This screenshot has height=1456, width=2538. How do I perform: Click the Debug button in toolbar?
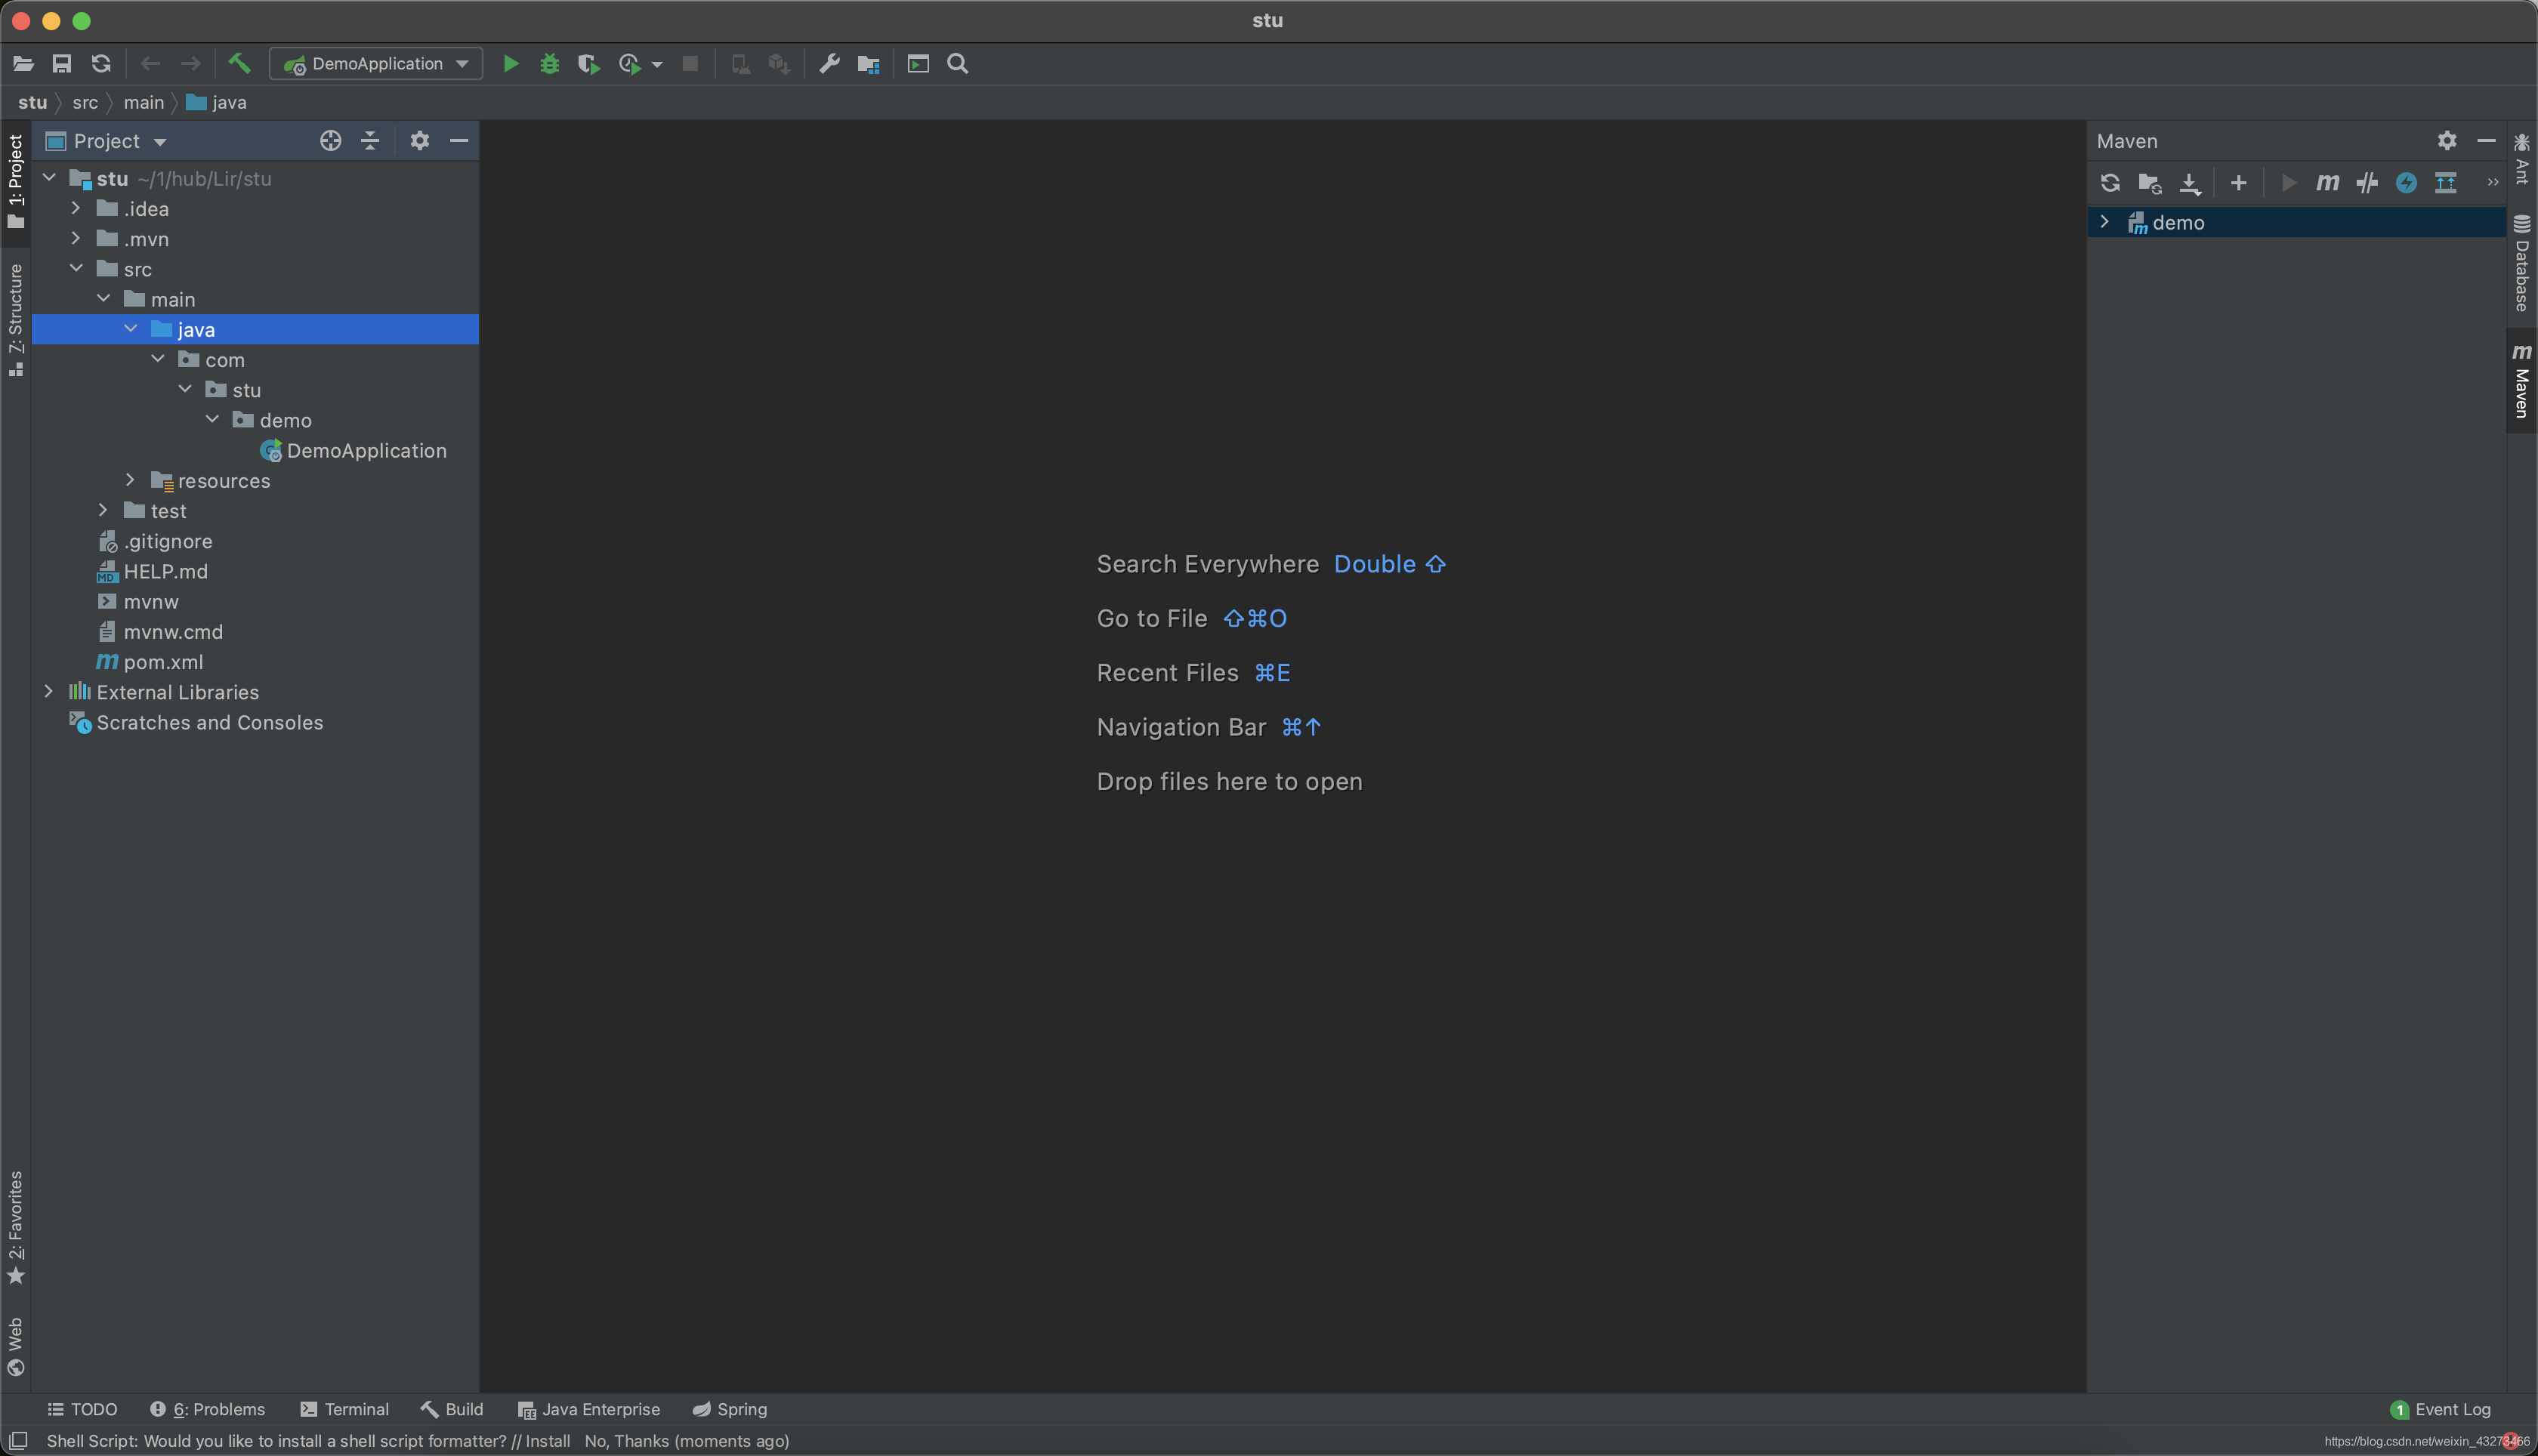(548, 63)
